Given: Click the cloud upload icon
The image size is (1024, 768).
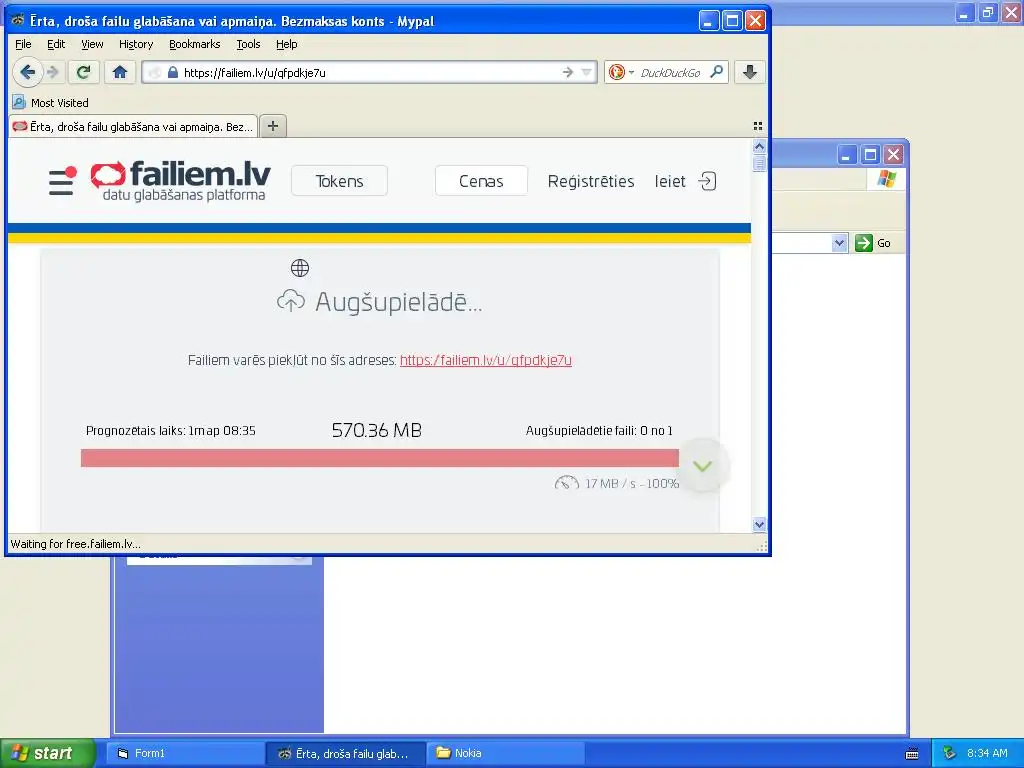Looking at the screenshot, I should 291,301.
